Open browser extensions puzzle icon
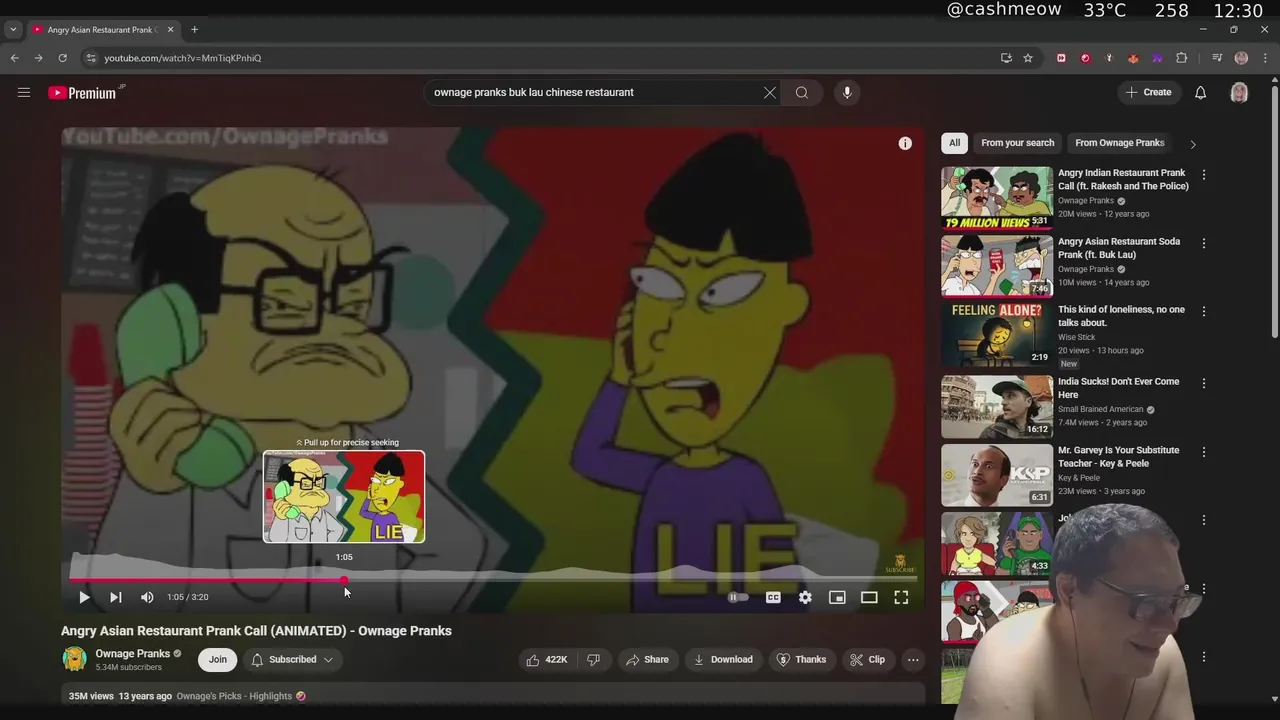This screenshot has width=1280, height=720. coord(1181,58)
